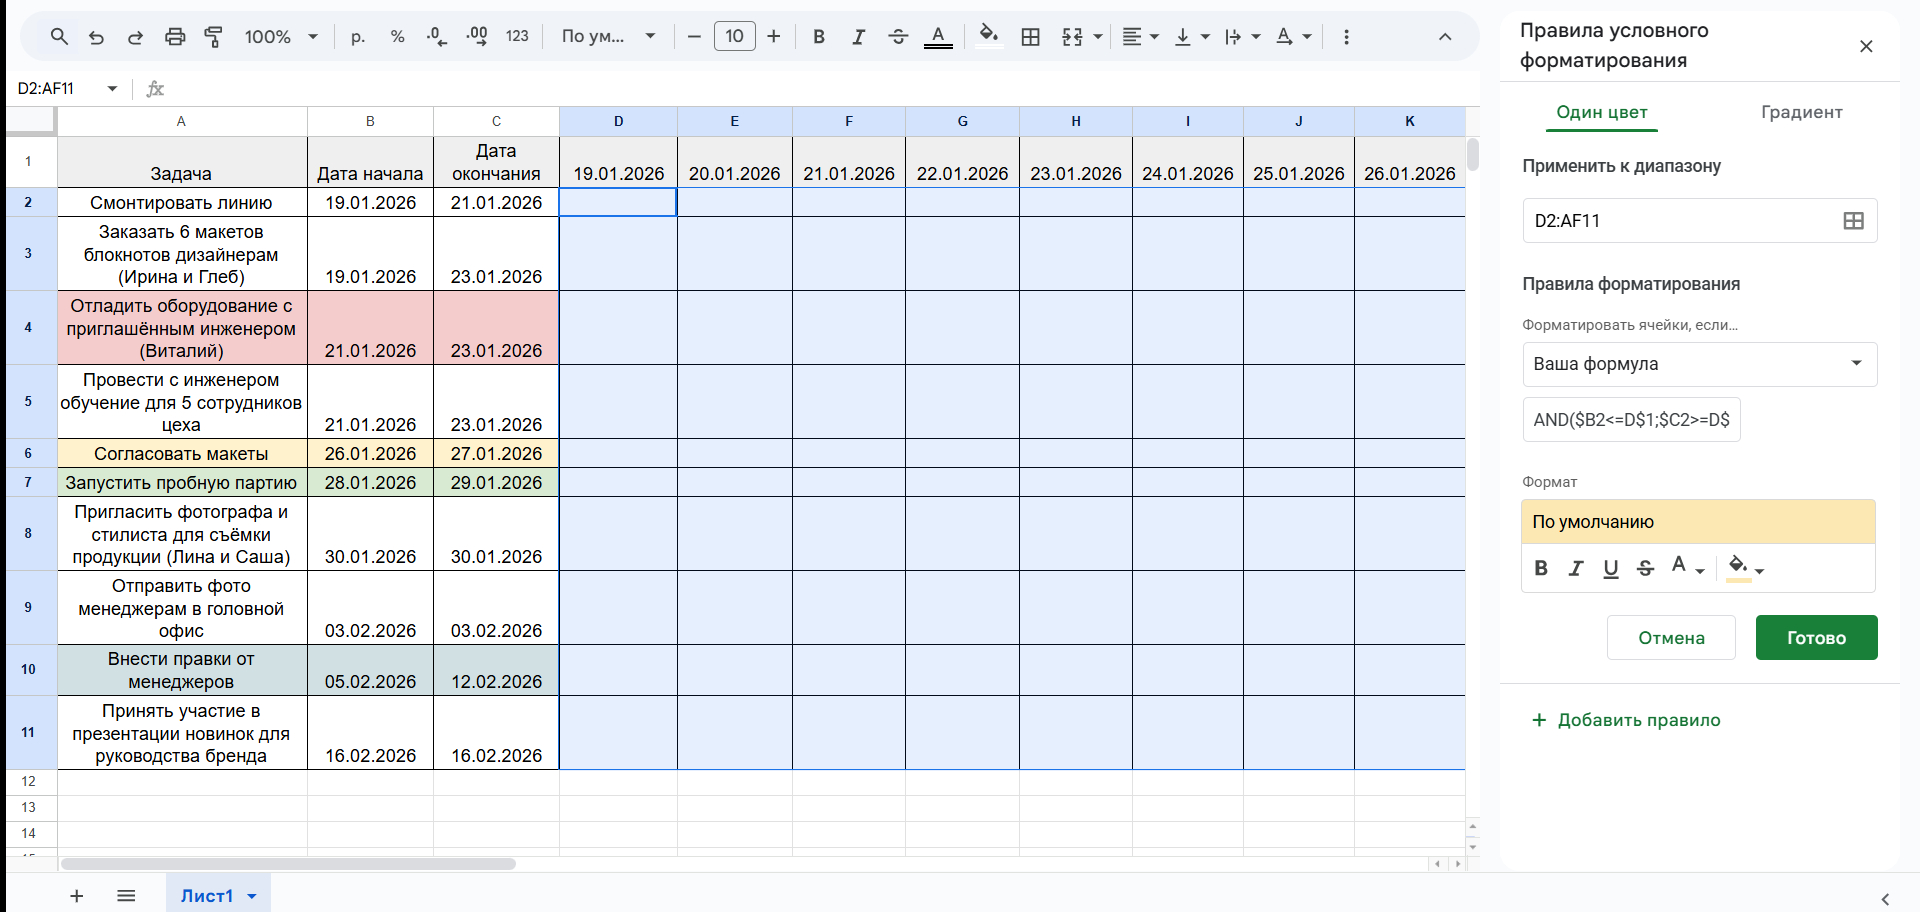Click the print icon
Viewport: 1920px width, 912px height.
tap(175, 37)
